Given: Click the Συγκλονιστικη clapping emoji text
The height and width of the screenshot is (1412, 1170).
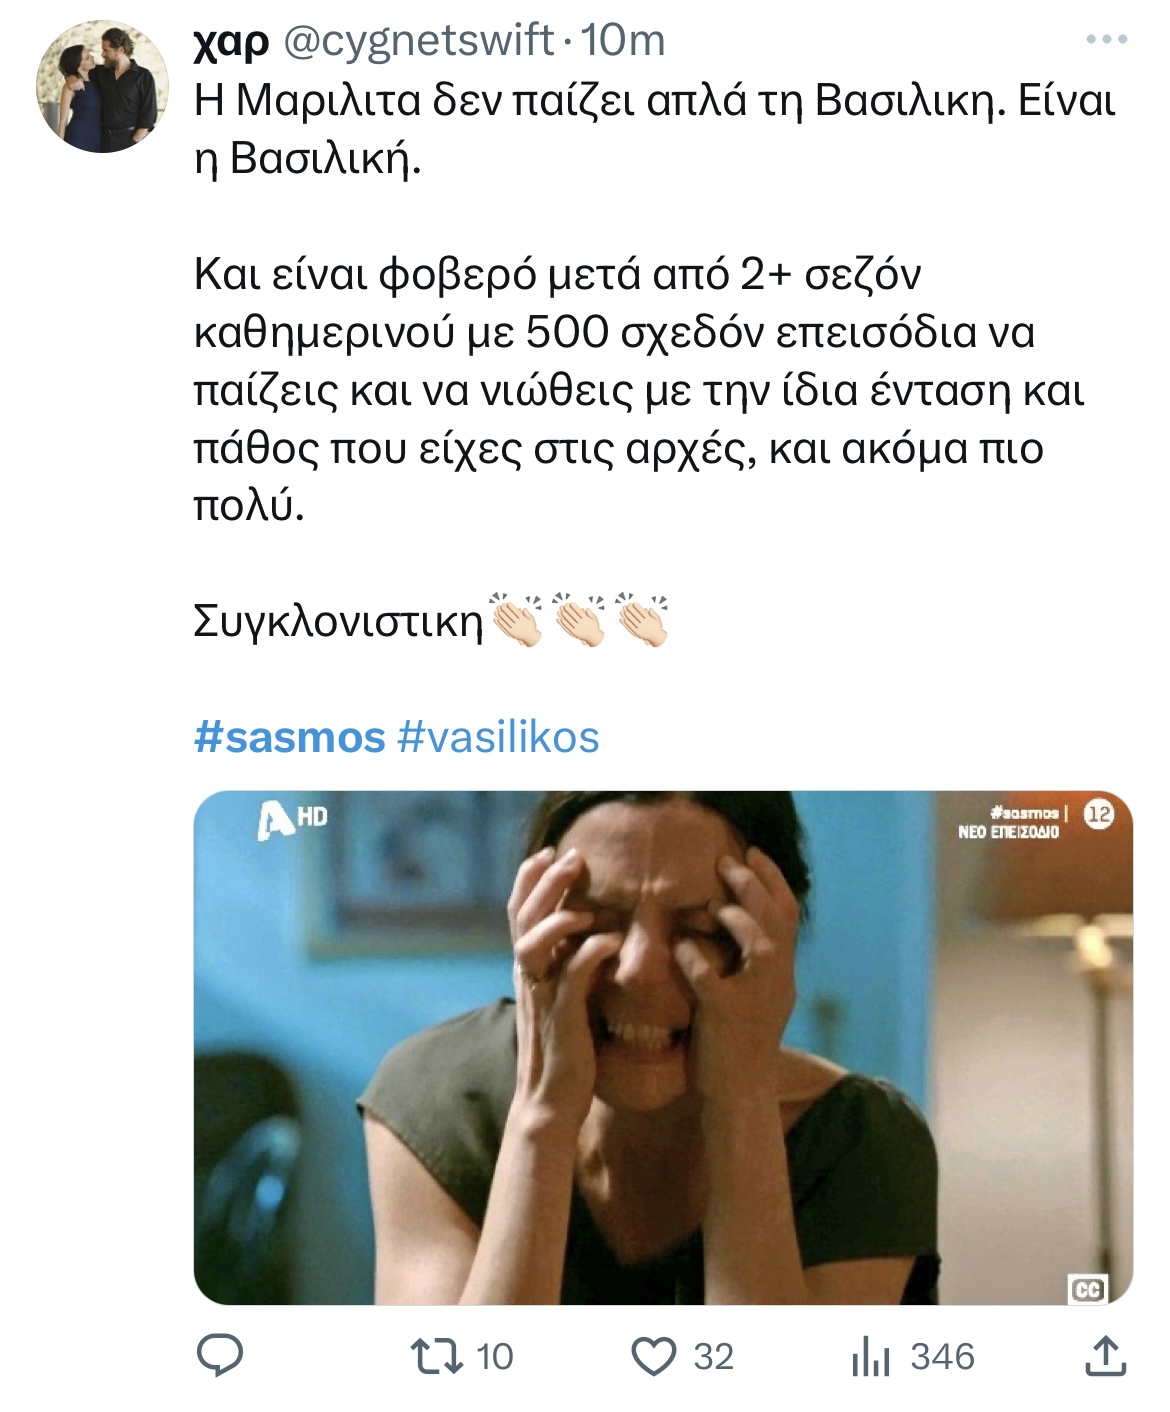Looking at the screenshot, I should (431, 621).
